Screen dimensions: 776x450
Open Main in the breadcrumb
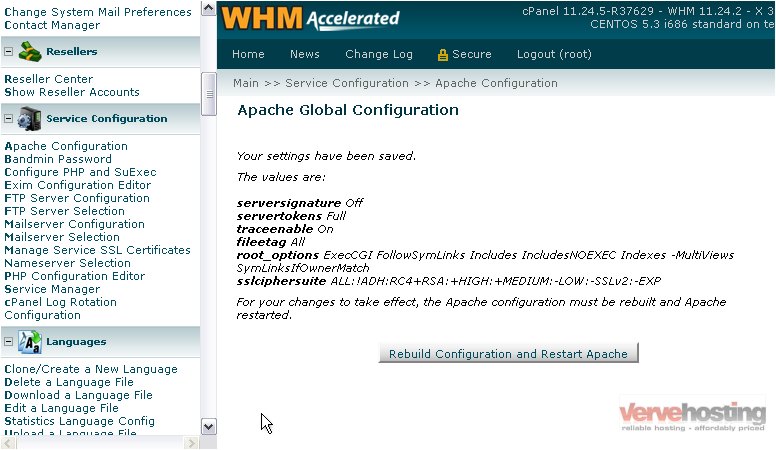click(x=246, y=83)
